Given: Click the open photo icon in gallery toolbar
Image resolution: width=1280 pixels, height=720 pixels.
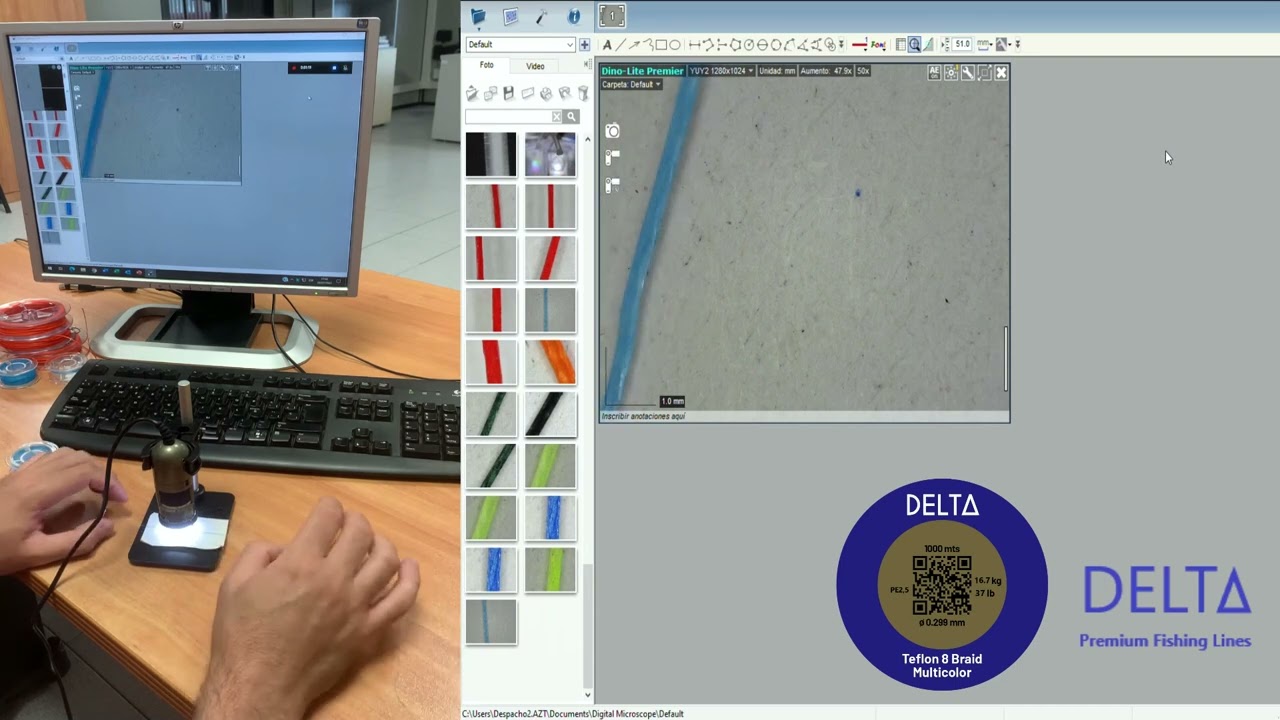Looking at the screenshot, I should pos(472,93).
